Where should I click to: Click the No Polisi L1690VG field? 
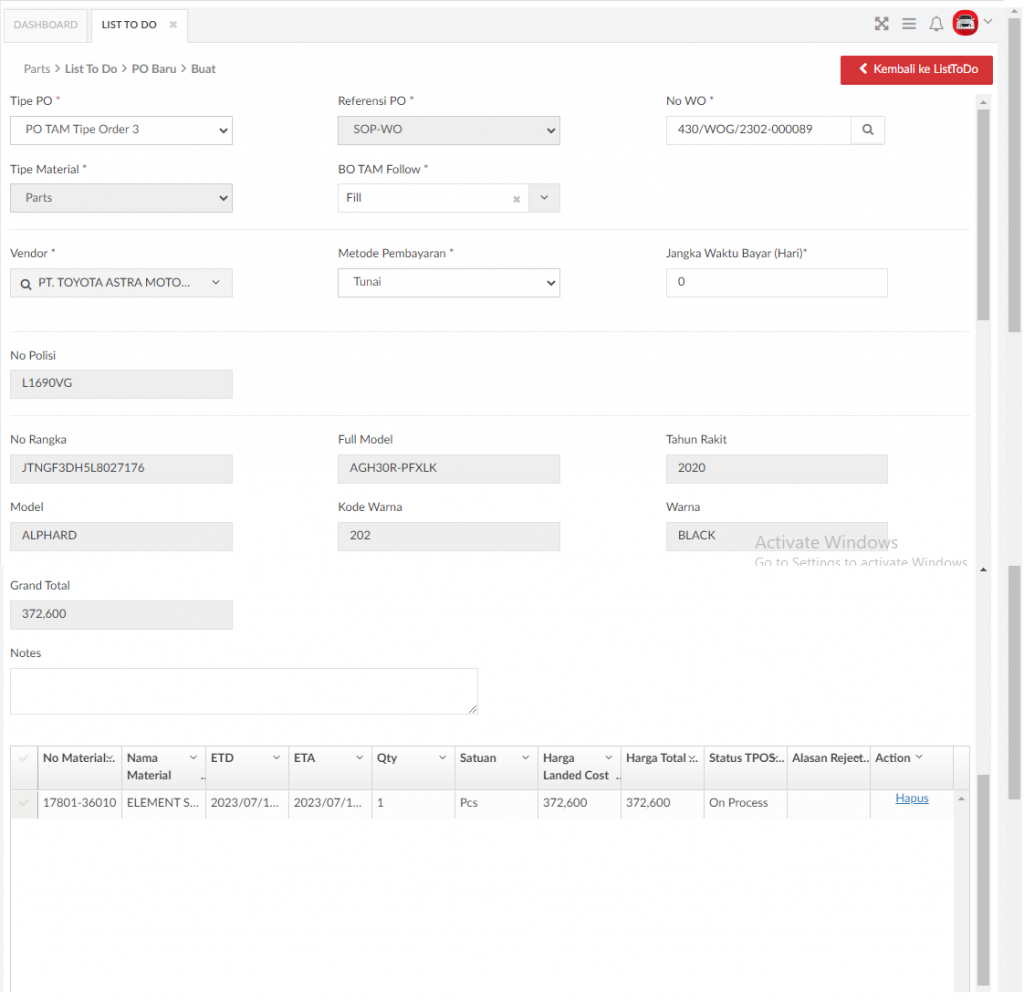point(121,385)
